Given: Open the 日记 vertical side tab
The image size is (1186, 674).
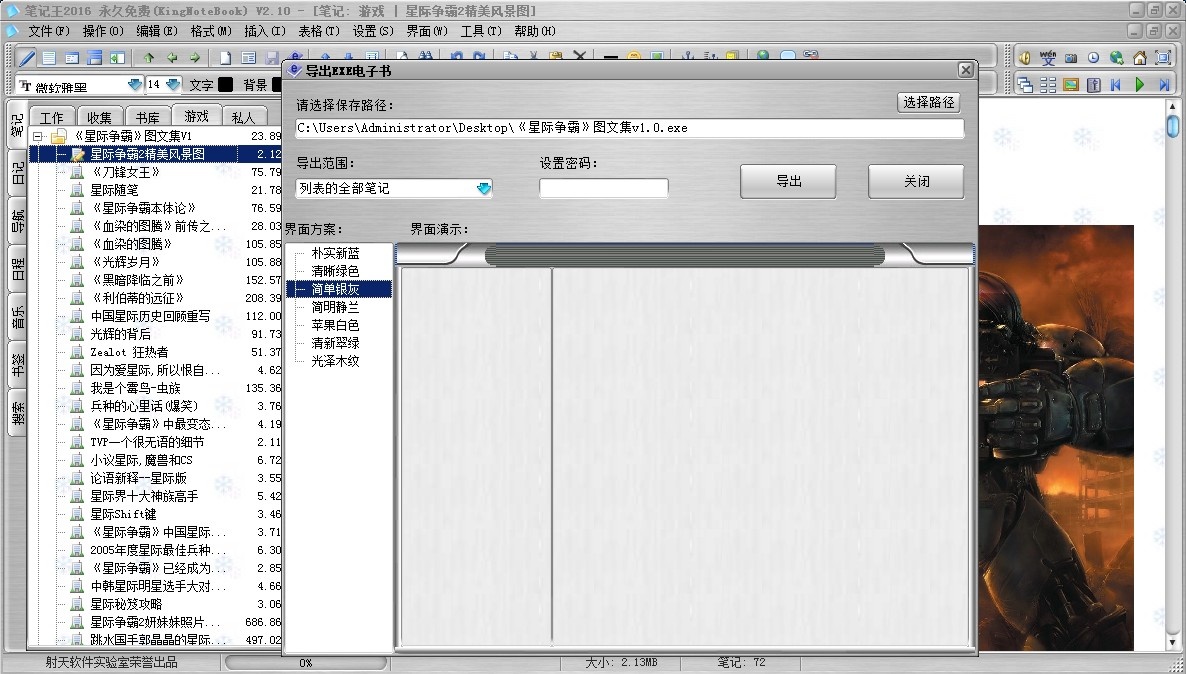Looking at the screenshot, I should pos(17,173).
